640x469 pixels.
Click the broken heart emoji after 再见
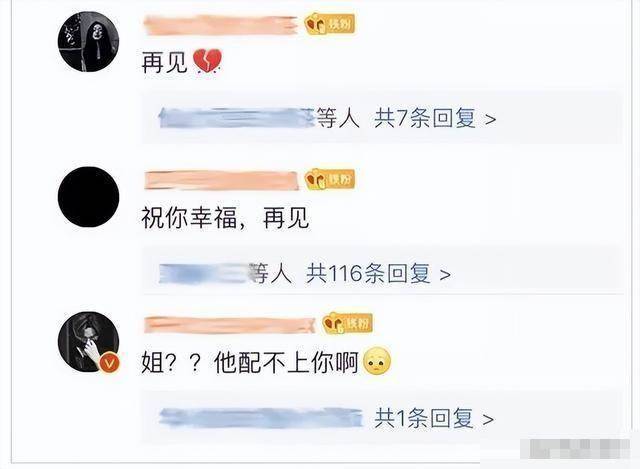coord(207,61)
